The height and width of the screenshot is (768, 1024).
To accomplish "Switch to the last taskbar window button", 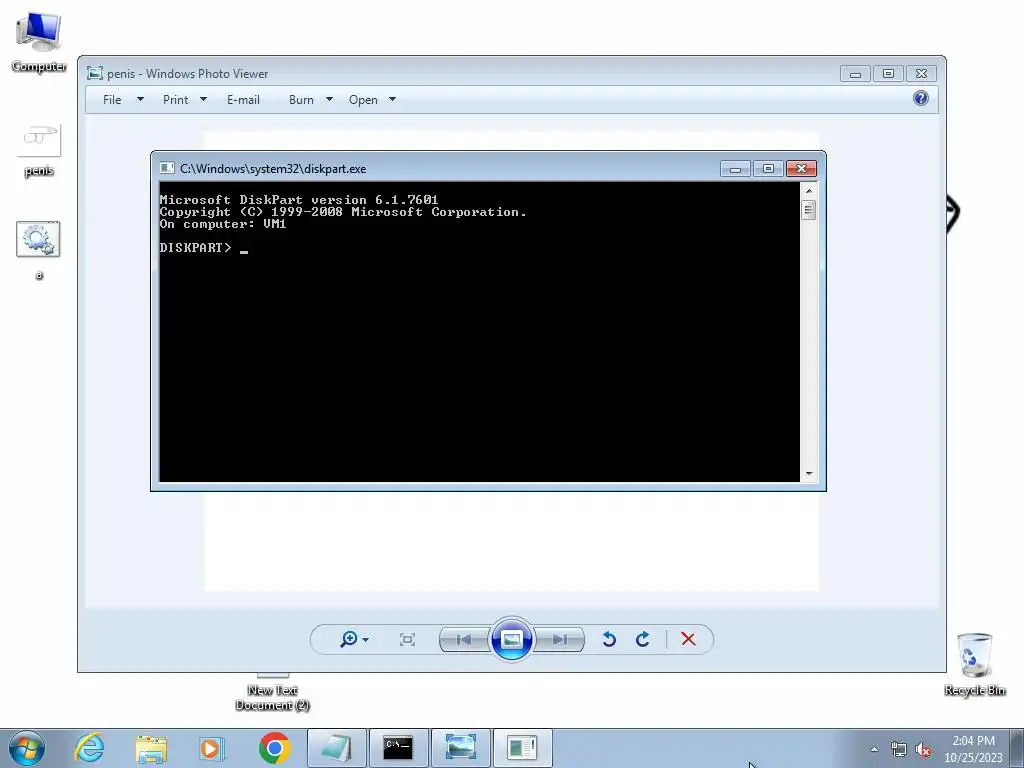I will click(522, 748).
